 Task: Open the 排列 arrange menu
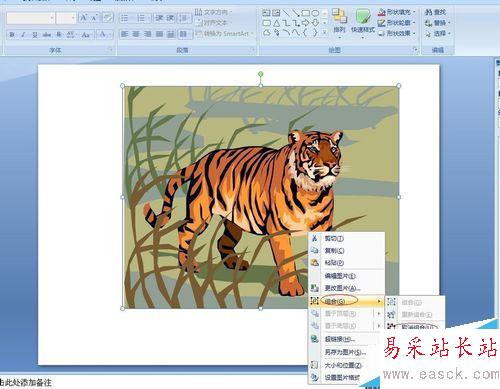pyautogui.click(x=339, y=23)
